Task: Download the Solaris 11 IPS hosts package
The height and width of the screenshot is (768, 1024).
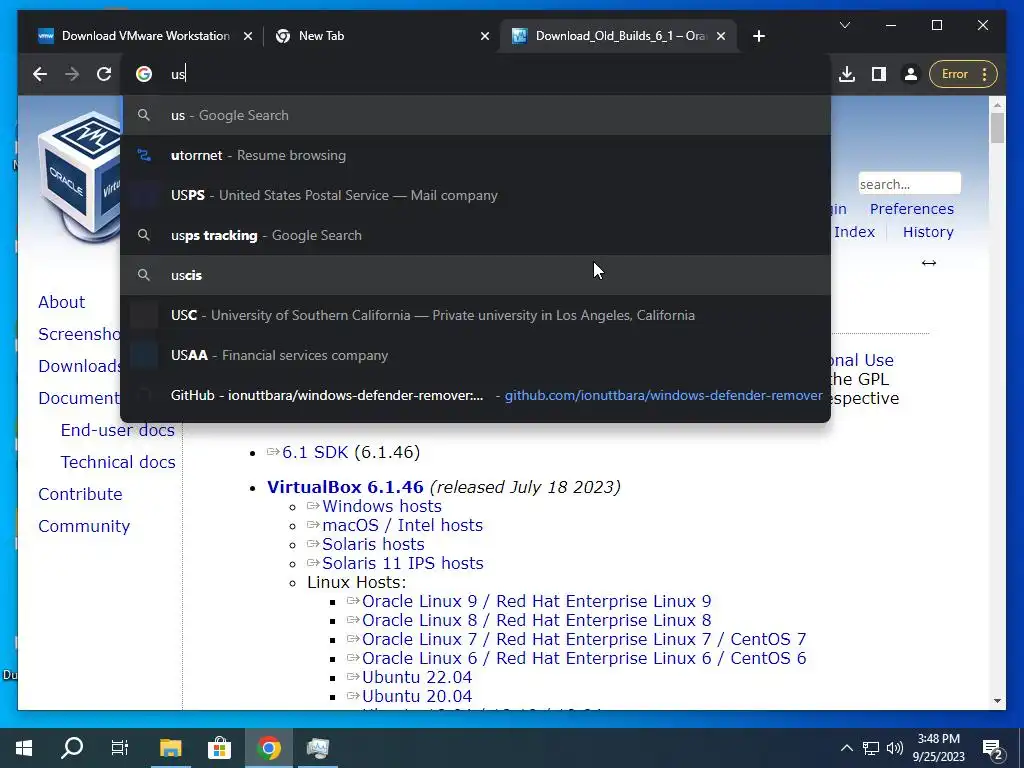Action: pyautogui.click(x=403, y=563)
